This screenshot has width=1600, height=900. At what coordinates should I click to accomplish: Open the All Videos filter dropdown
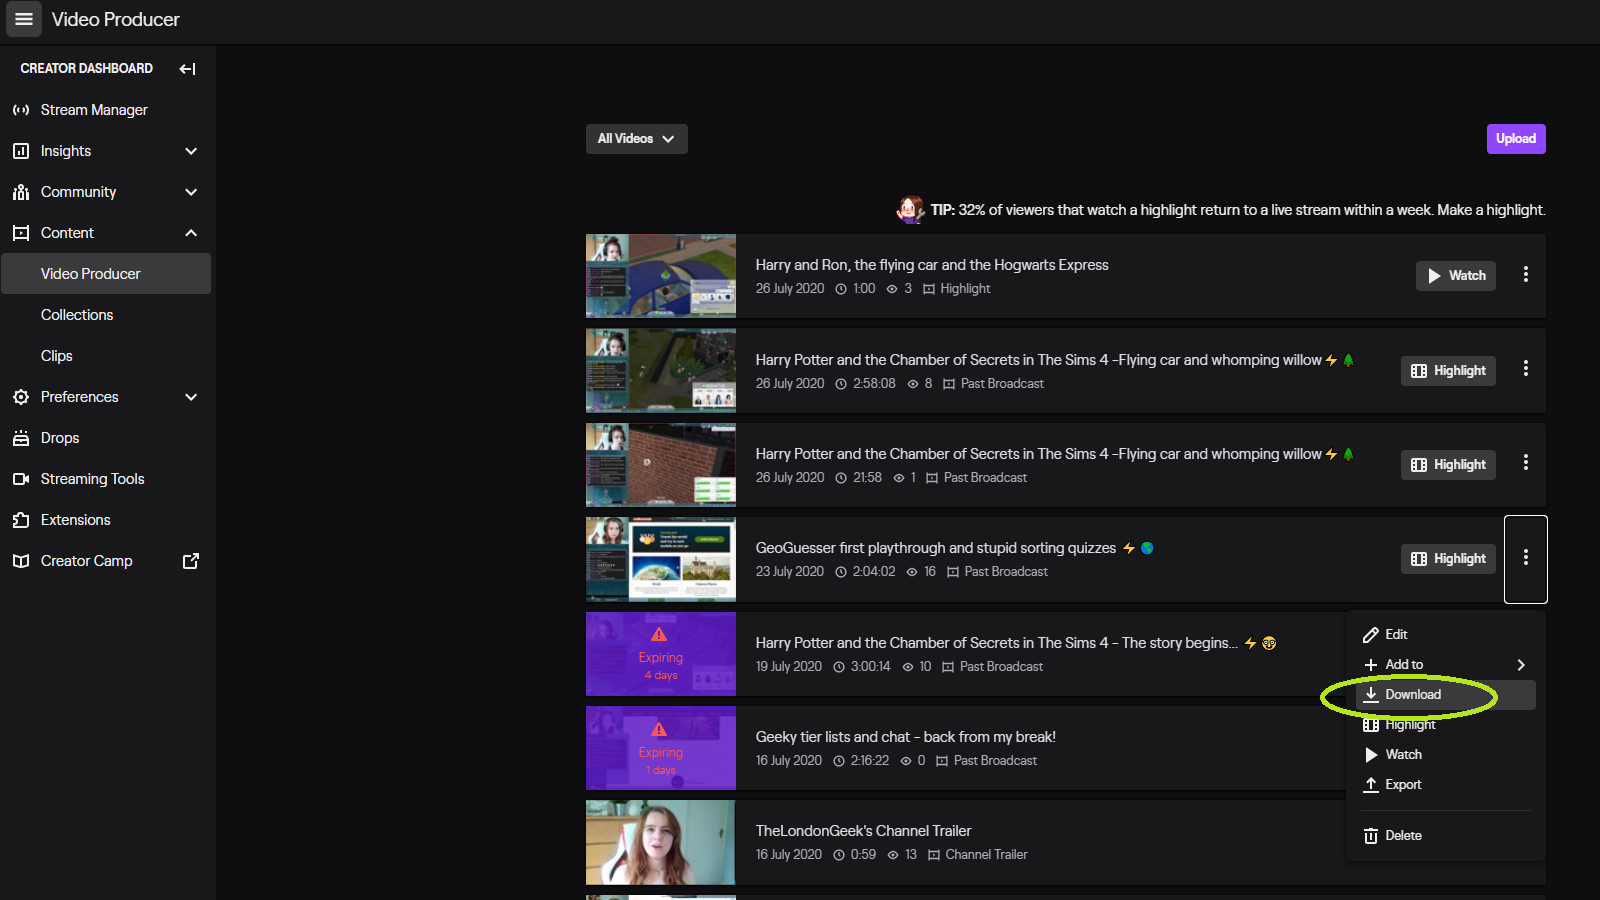[x=636, y=139]
